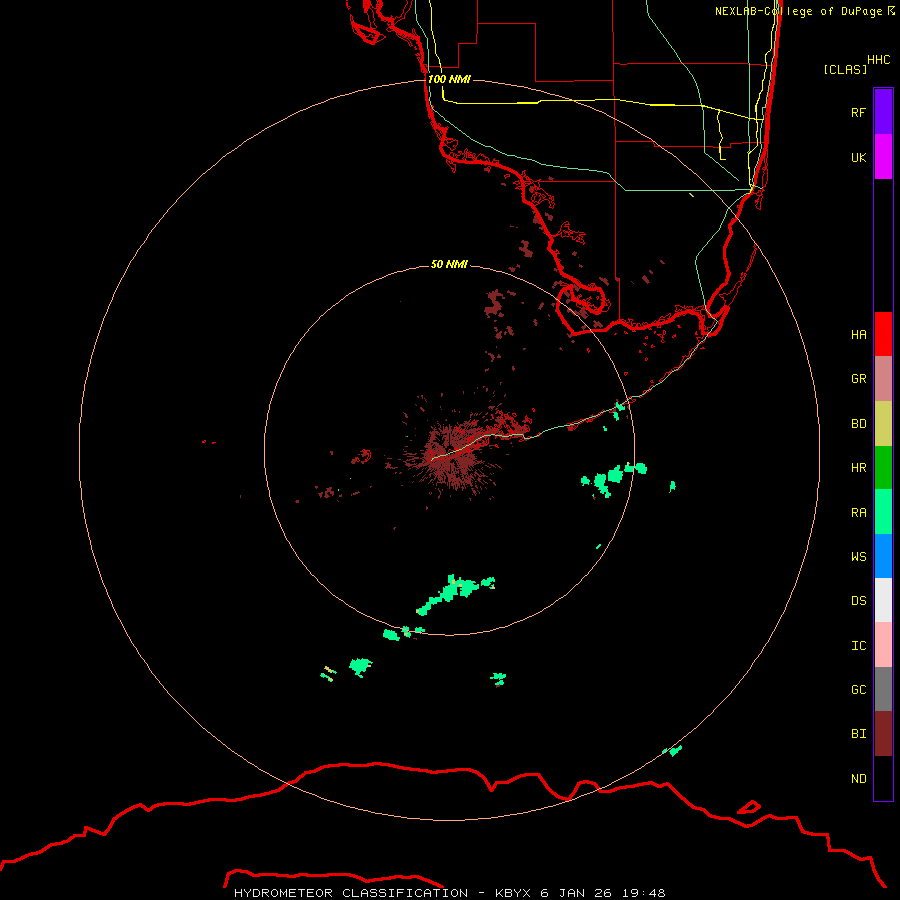The height and width of the screenshot is (900, 900).
Task: Click the RF legend label
Action: [x=858, y=112]
